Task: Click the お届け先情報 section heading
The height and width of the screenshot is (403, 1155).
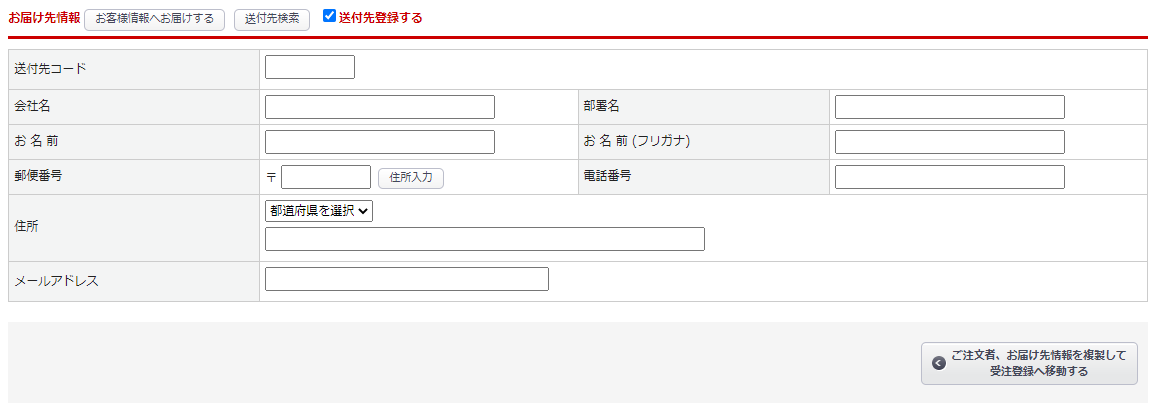Action: tap(44, 18)
